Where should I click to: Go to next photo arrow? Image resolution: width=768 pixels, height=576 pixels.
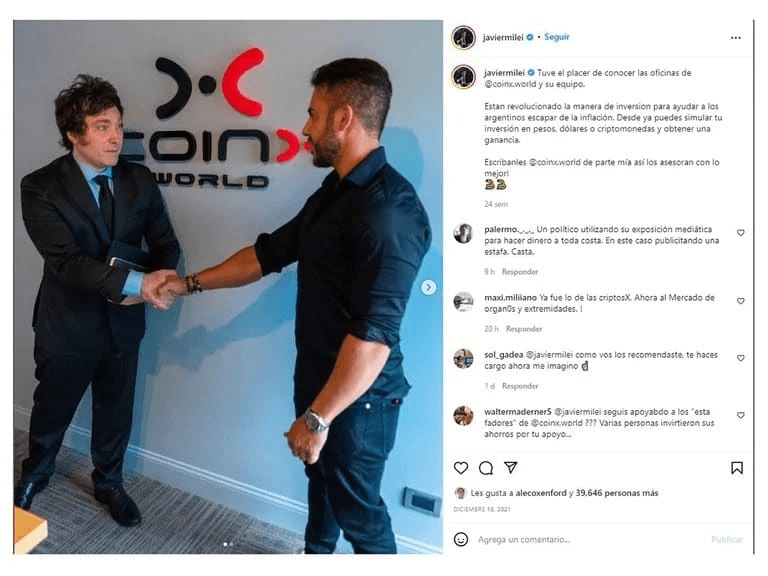coord(428,287)
